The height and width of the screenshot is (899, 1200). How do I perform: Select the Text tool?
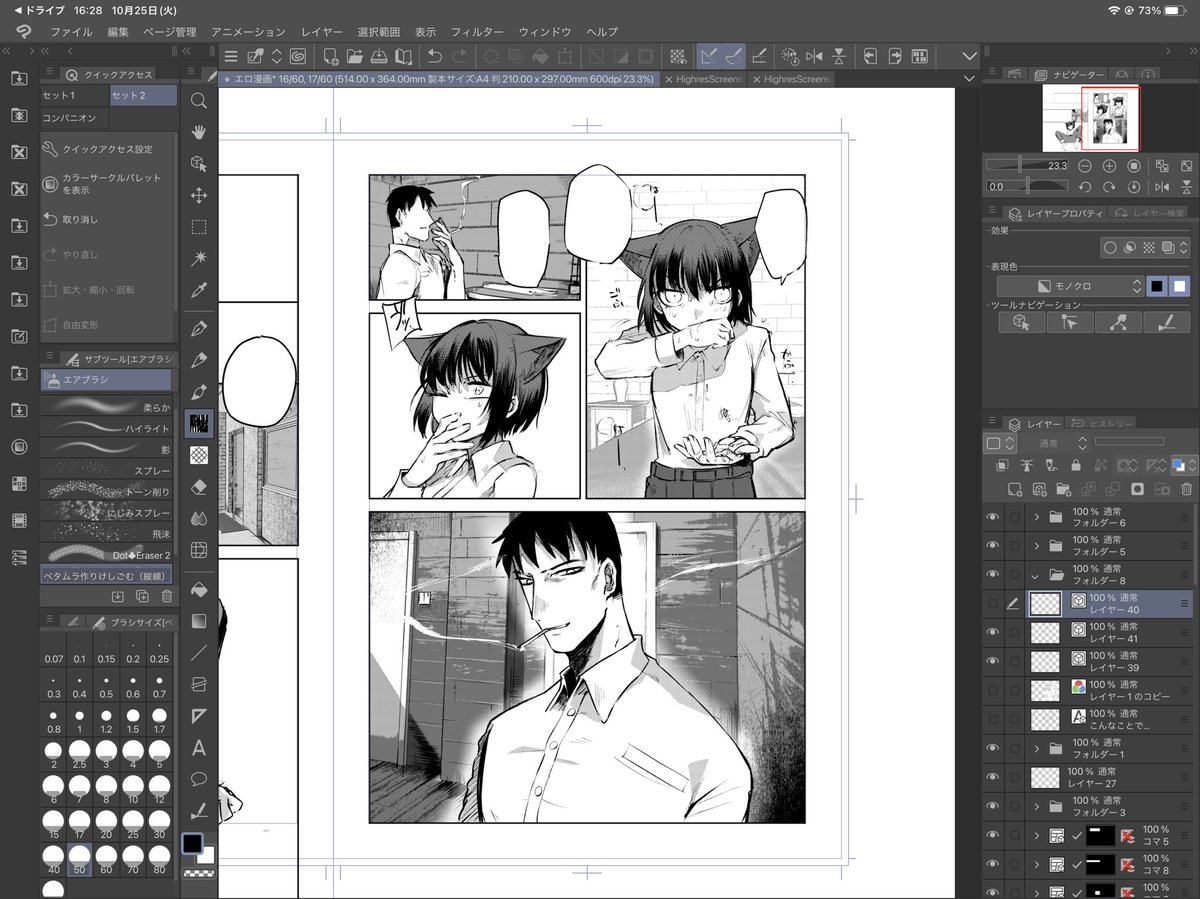[x=199, y=747]
